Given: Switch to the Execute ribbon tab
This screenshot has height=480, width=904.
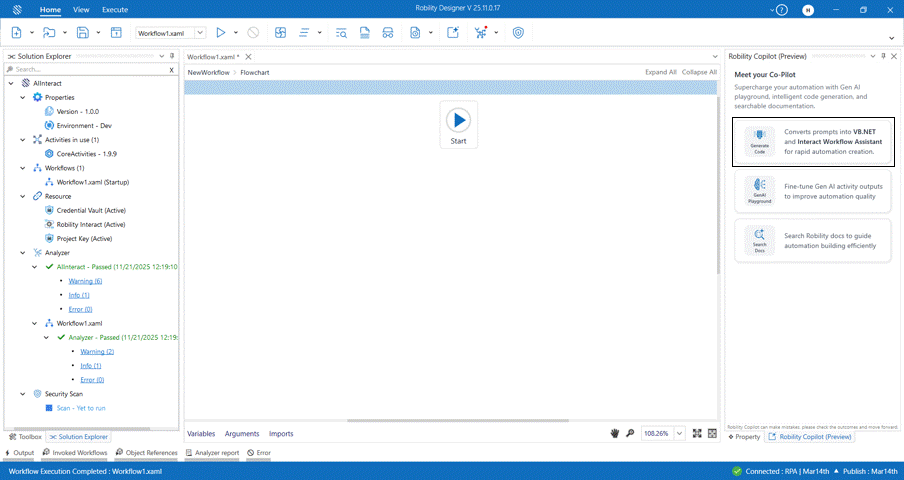Looking at the screenshot, I should 115,9.
